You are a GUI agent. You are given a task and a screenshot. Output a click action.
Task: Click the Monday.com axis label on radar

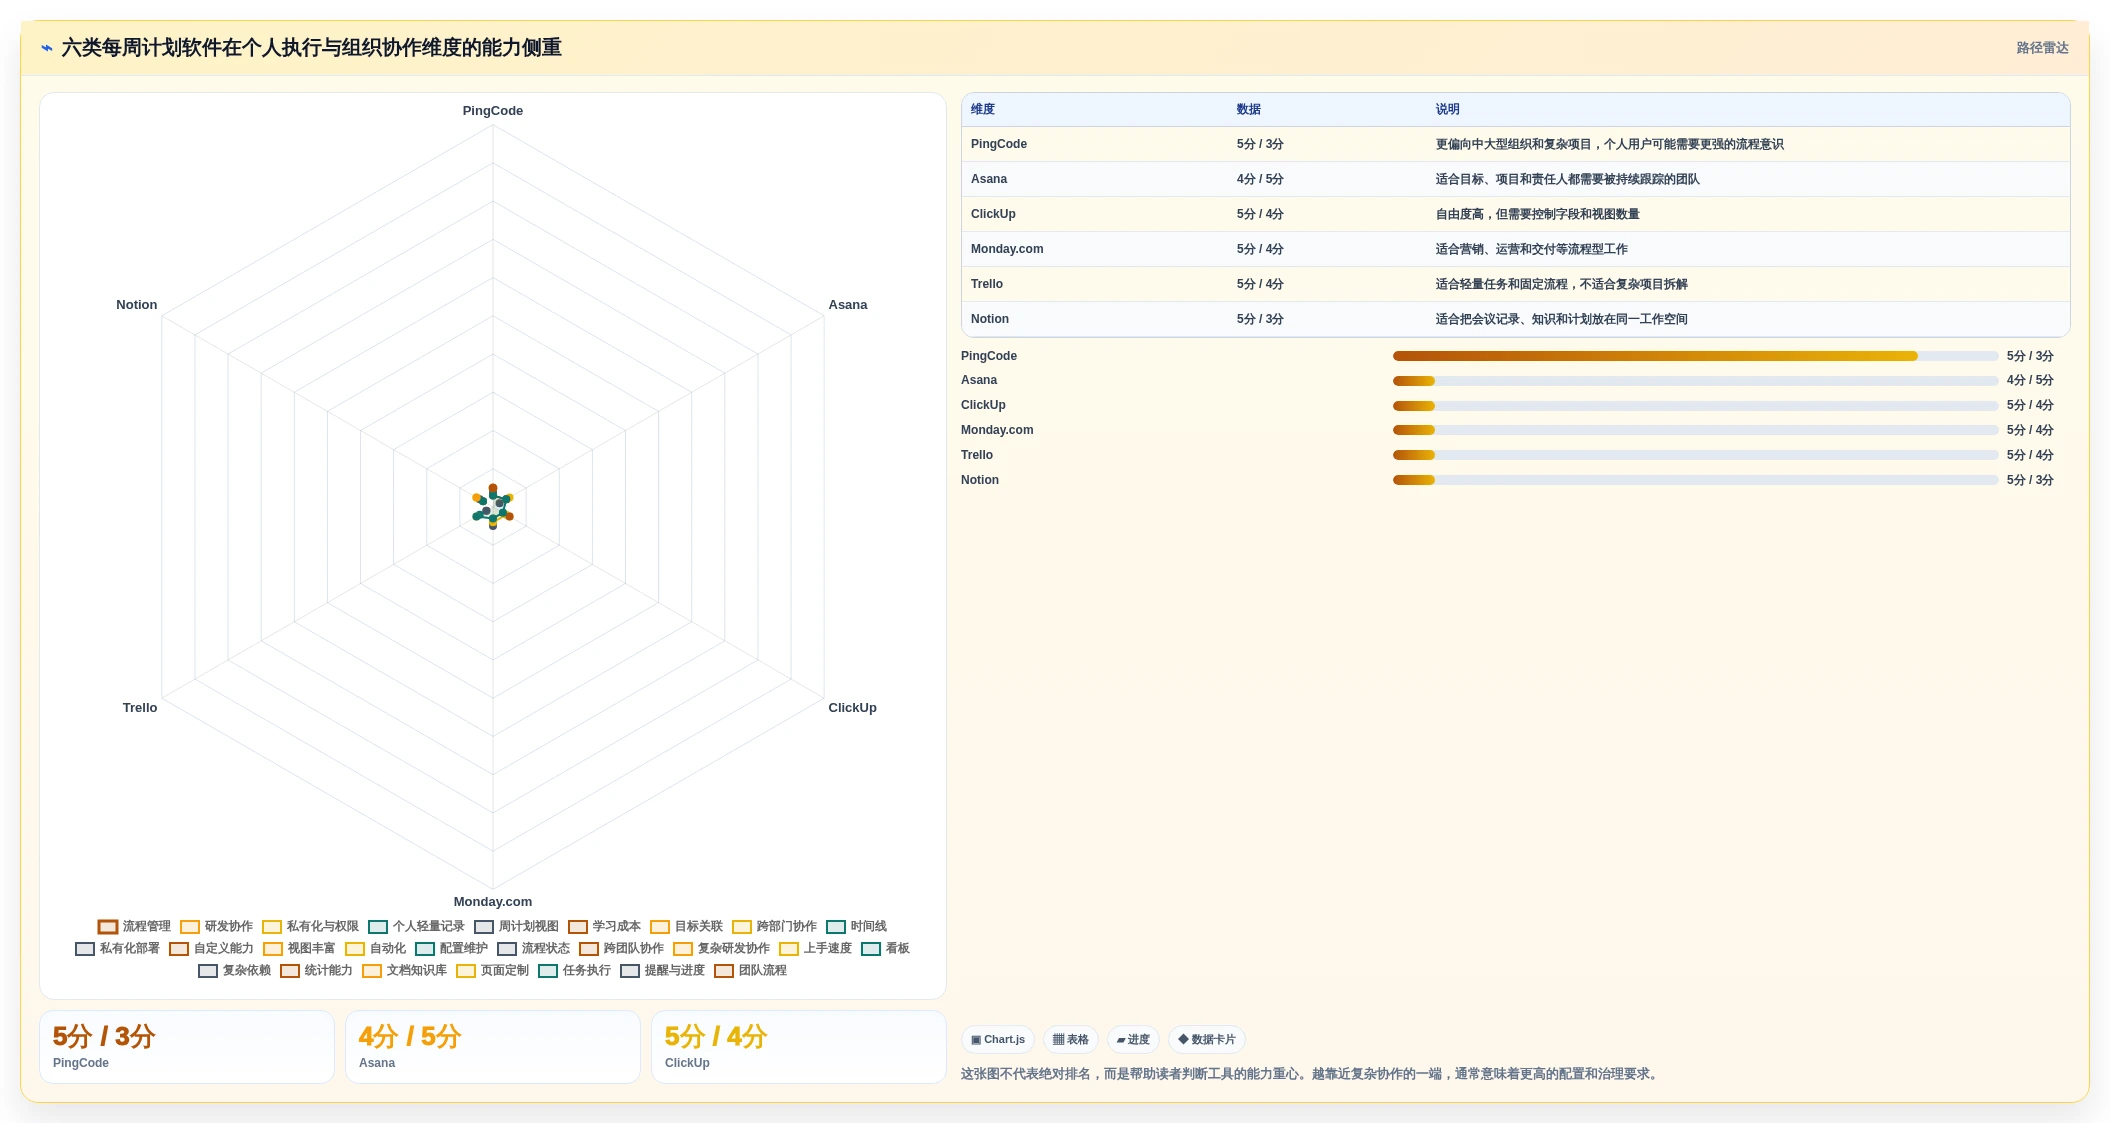coord(493,902)
